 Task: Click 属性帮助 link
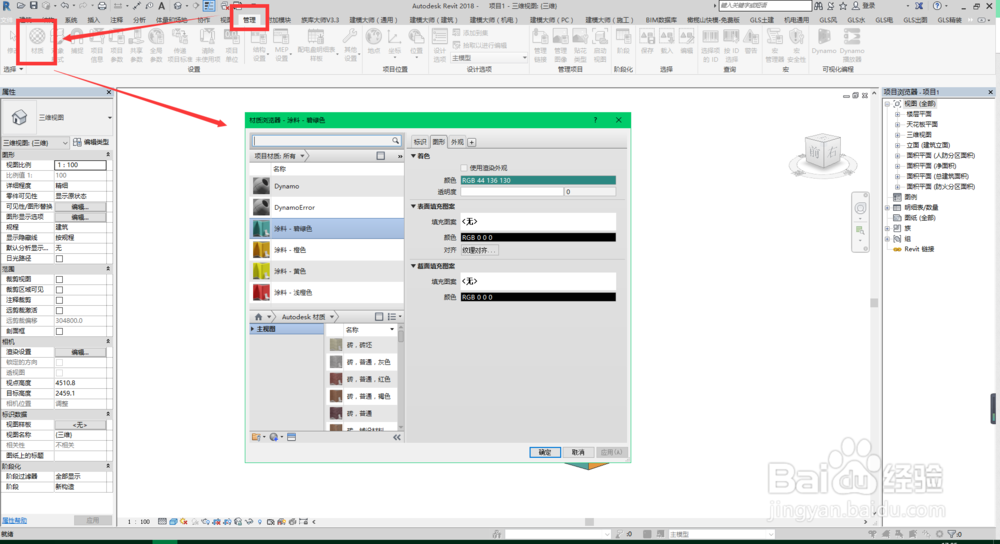[x=15, y=520]
